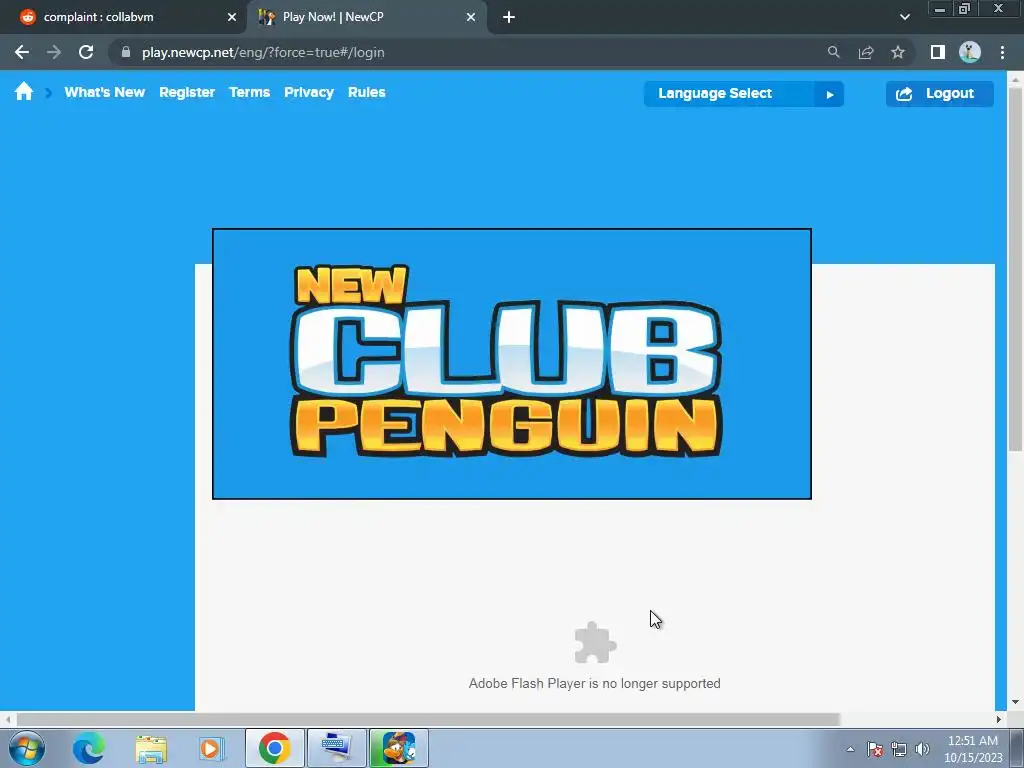Viewport: 1024px width, 768px height.
Task: Click the Language Select arrow
Action: [829, 94]
